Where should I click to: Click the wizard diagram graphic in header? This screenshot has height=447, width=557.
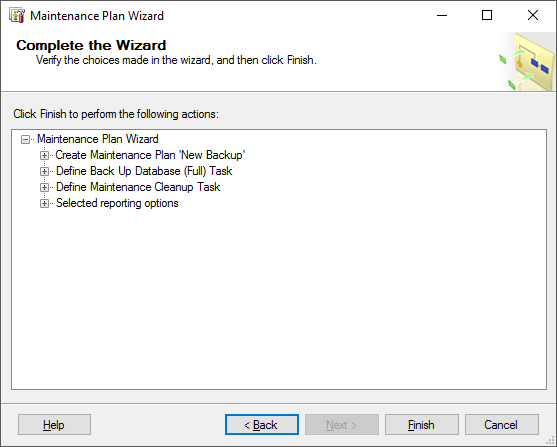coord(526,61)
